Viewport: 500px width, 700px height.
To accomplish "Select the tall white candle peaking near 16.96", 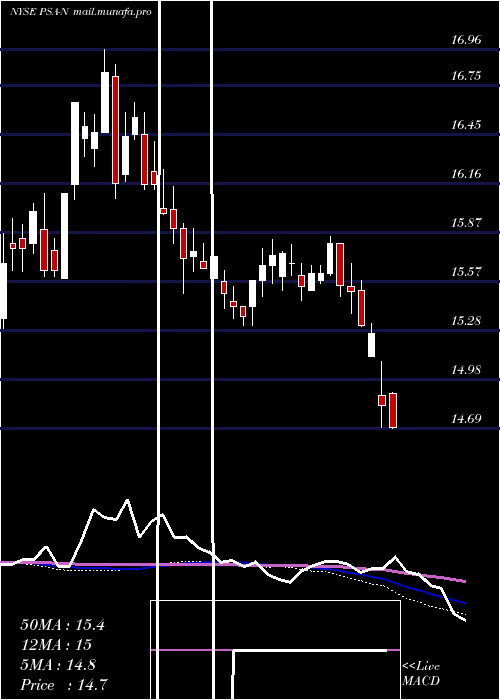I will coord(105,102).
